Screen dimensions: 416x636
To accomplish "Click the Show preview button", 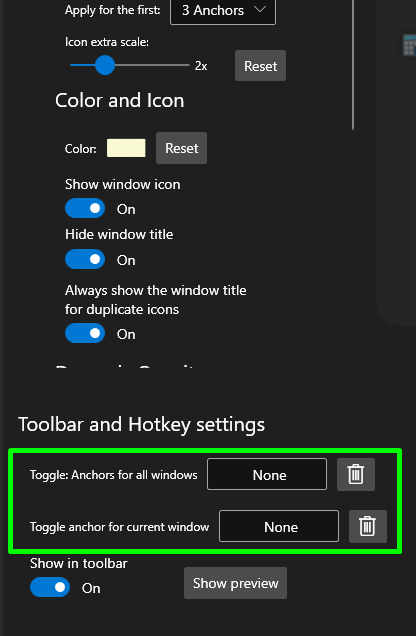I will pos(236,583).
